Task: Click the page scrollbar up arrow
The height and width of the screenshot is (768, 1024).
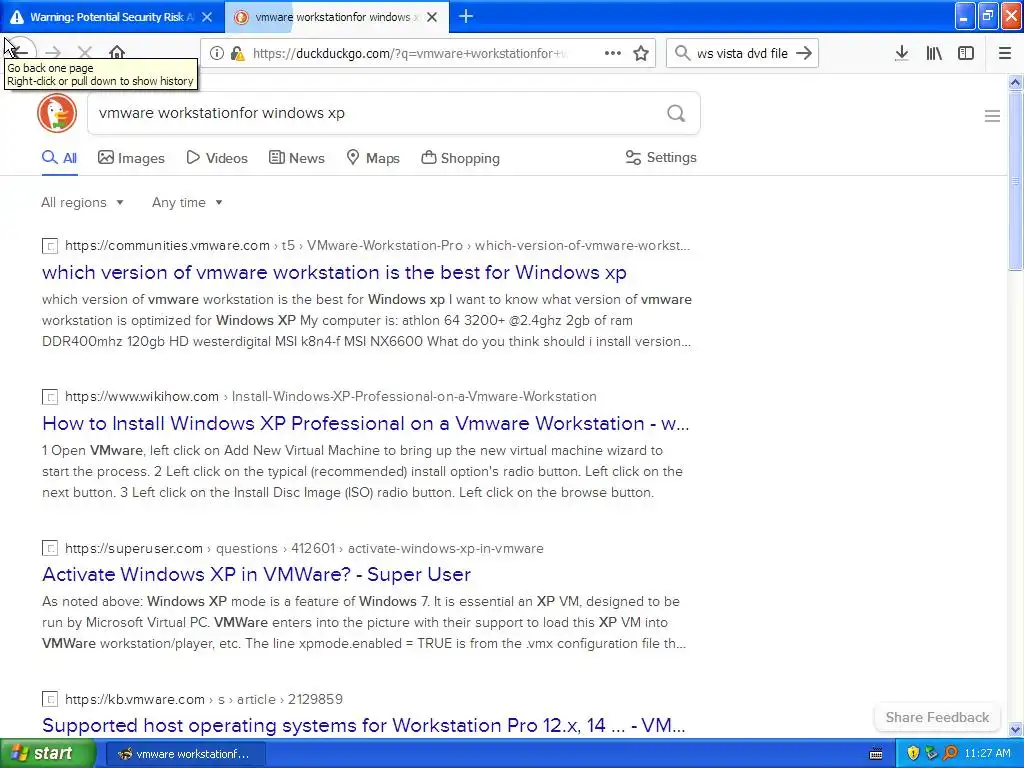Action: tap(1015, 82)
